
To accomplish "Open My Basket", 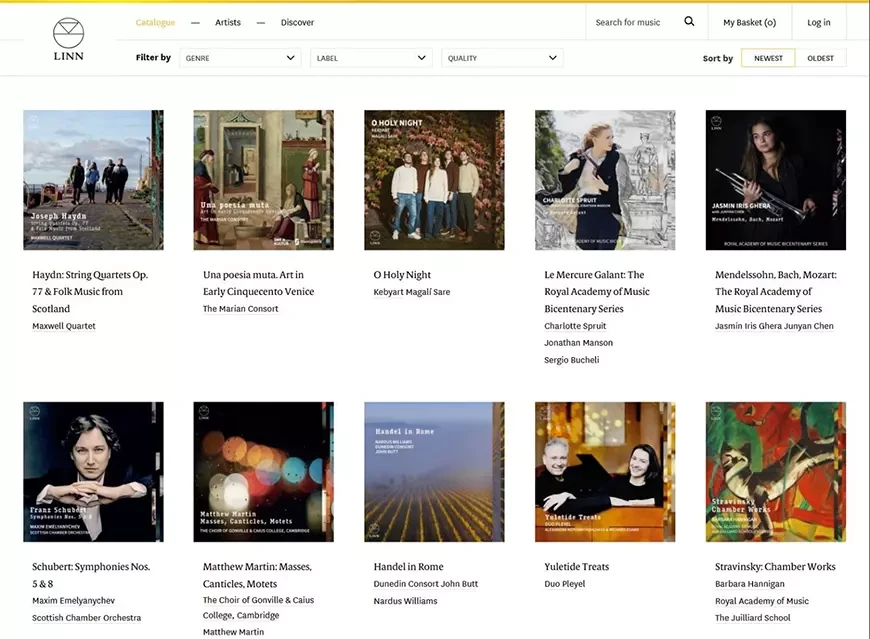I will coord(749,22).
